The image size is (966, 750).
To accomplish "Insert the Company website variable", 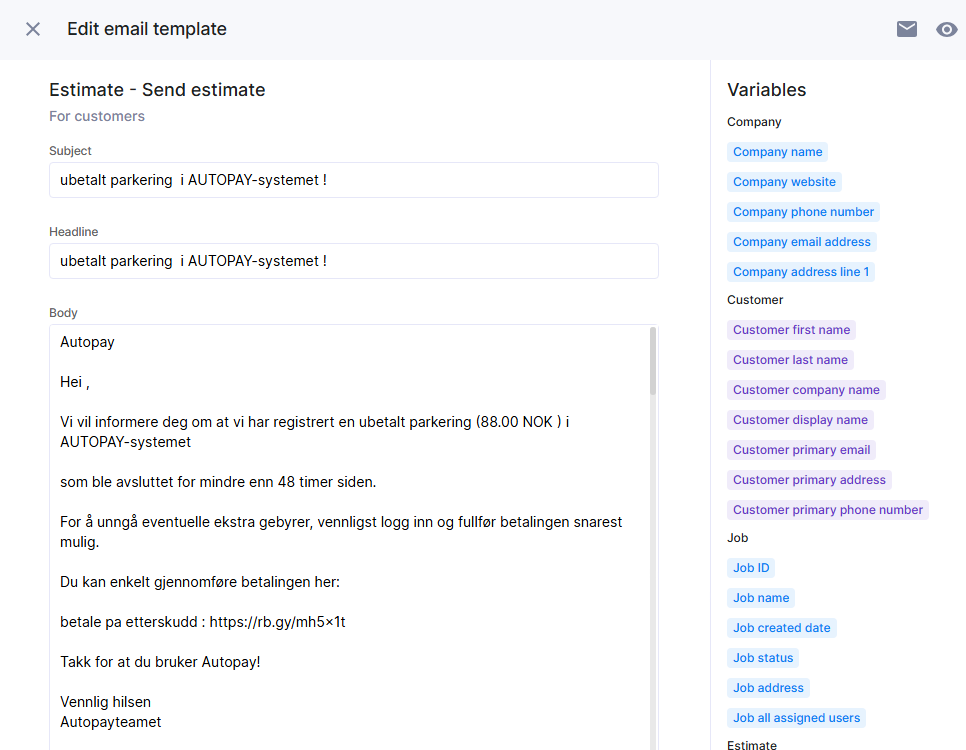I will click(x=784, y=182).
